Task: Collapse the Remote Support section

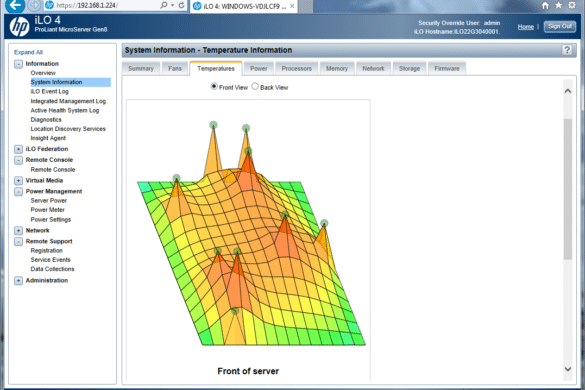Action: 18,241
